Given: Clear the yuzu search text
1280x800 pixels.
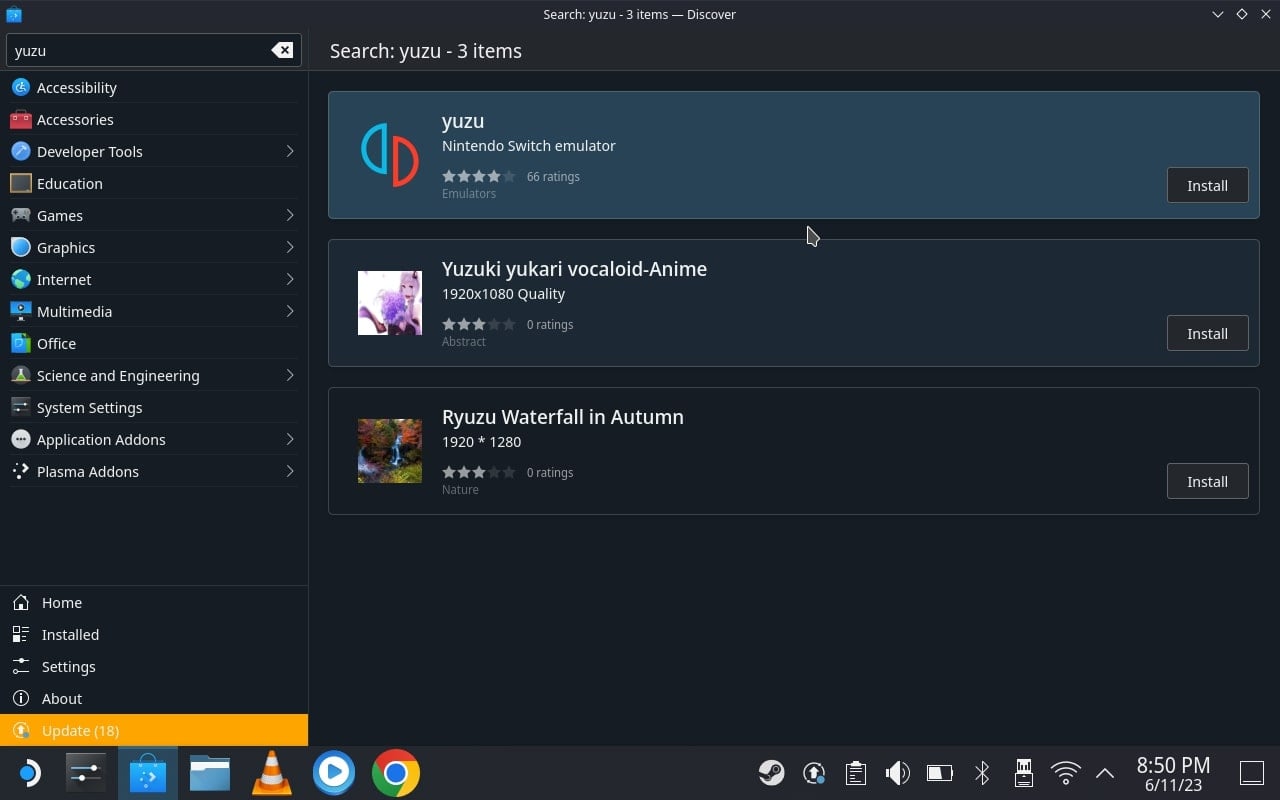Looking at the screenshot, I should point(282,50).
